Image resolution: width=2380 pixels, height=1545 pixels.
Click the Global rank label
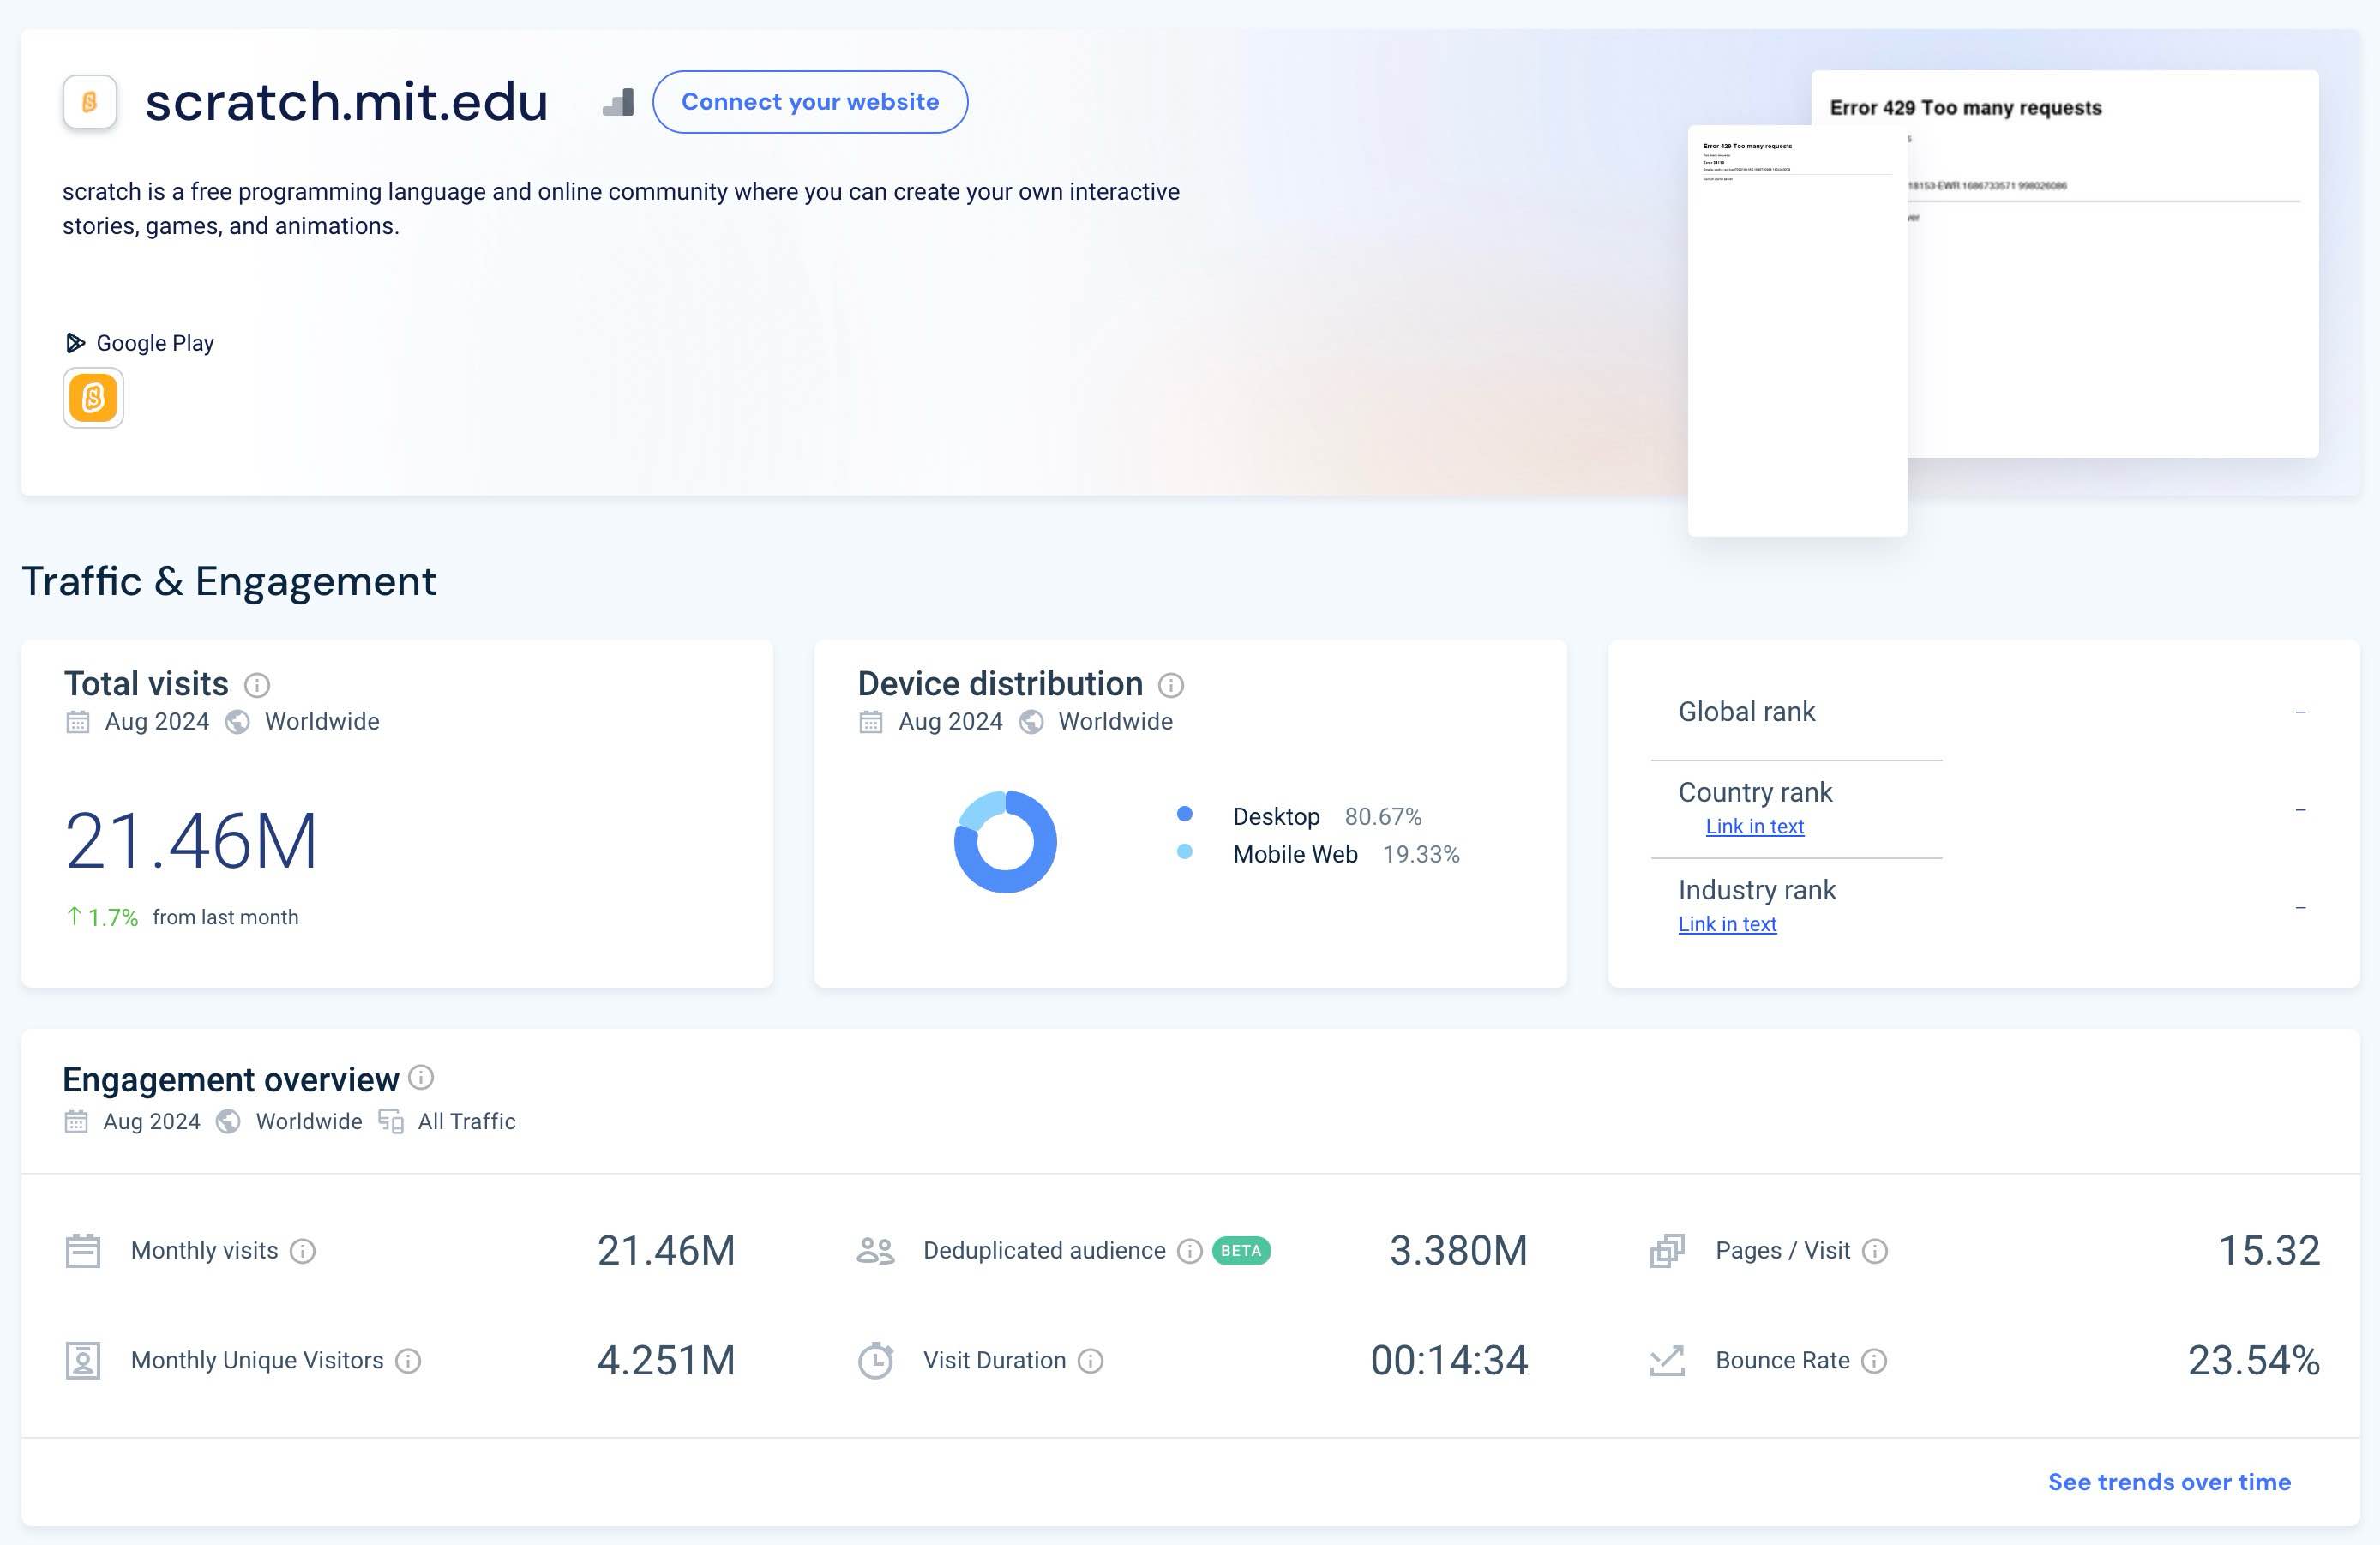pyautogui.click(x=1746, y=712)
